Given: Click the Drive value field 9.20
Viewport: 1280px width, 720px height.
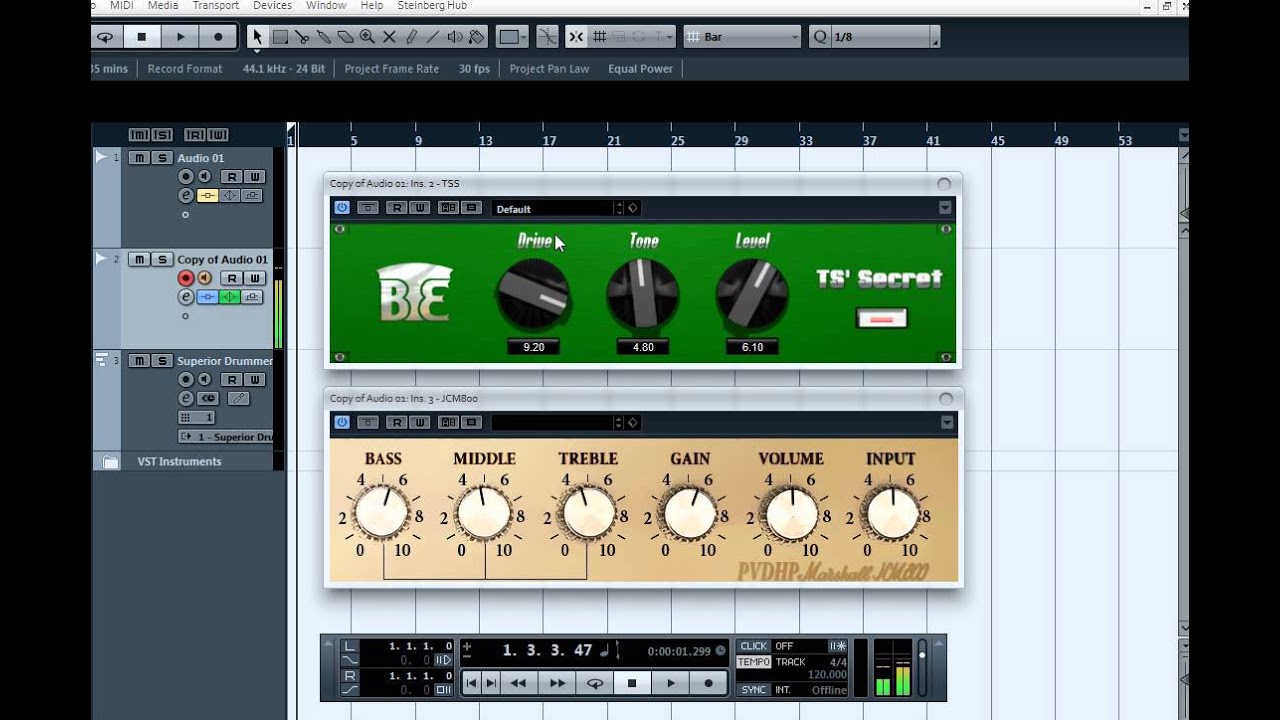Looking at the screenshot, I should pos(533,347).
